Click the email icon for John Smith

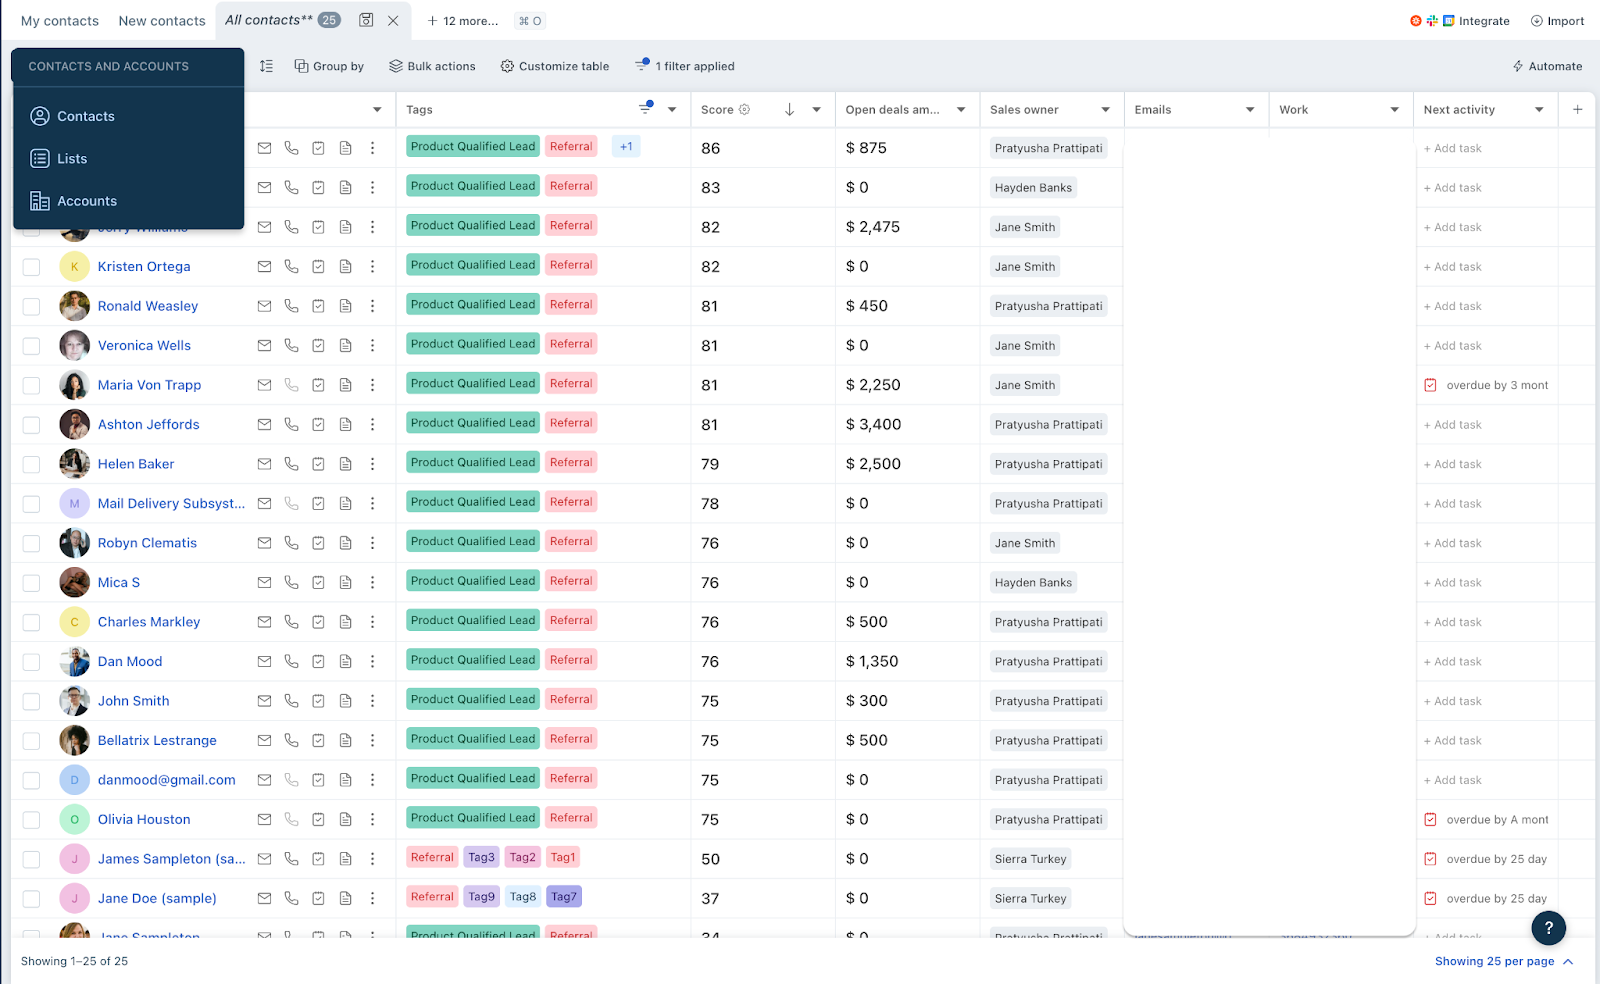(264, 701)
